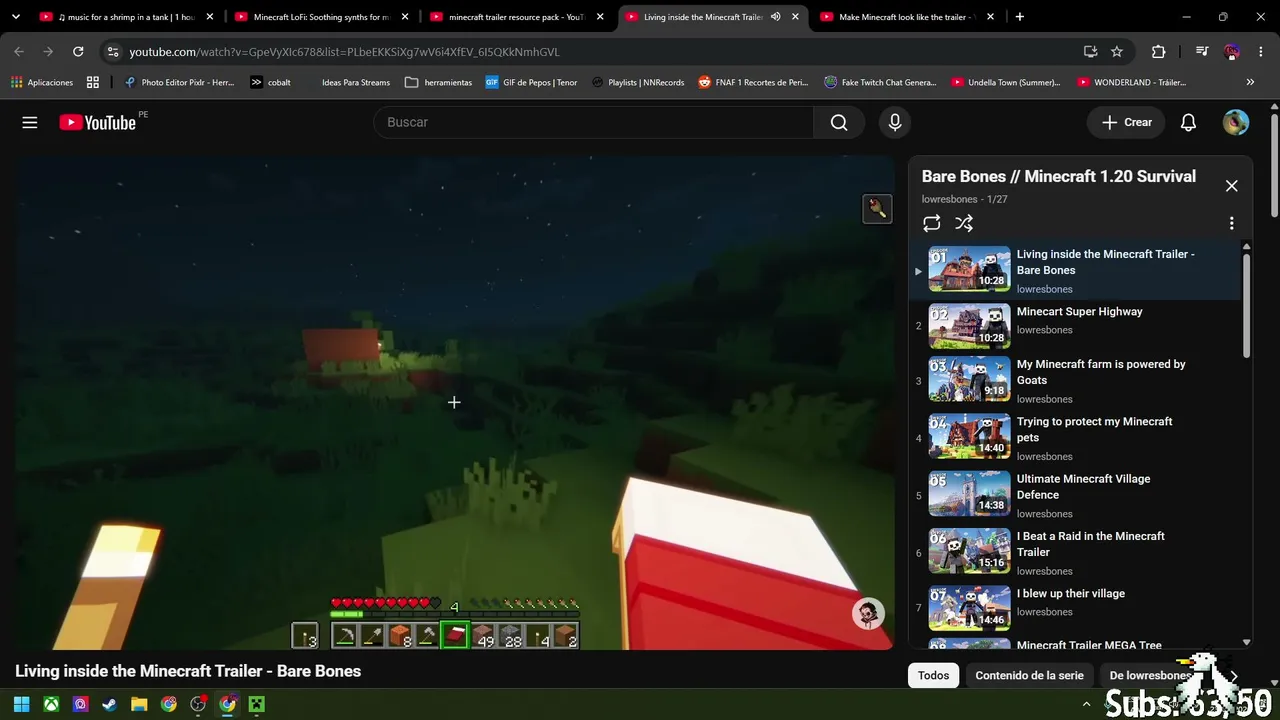Go back to the previous page
Viewport: 1280px width, 720px height.
19,52
